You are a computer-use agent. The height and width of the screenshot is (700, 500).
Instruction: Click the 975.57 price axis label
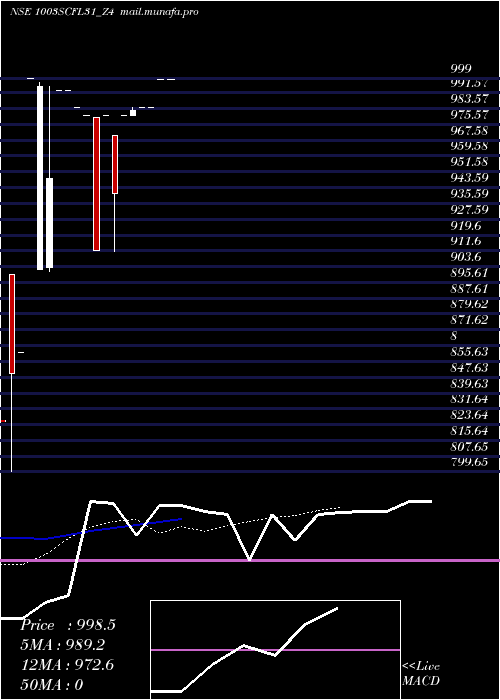(x=469, y=115)
